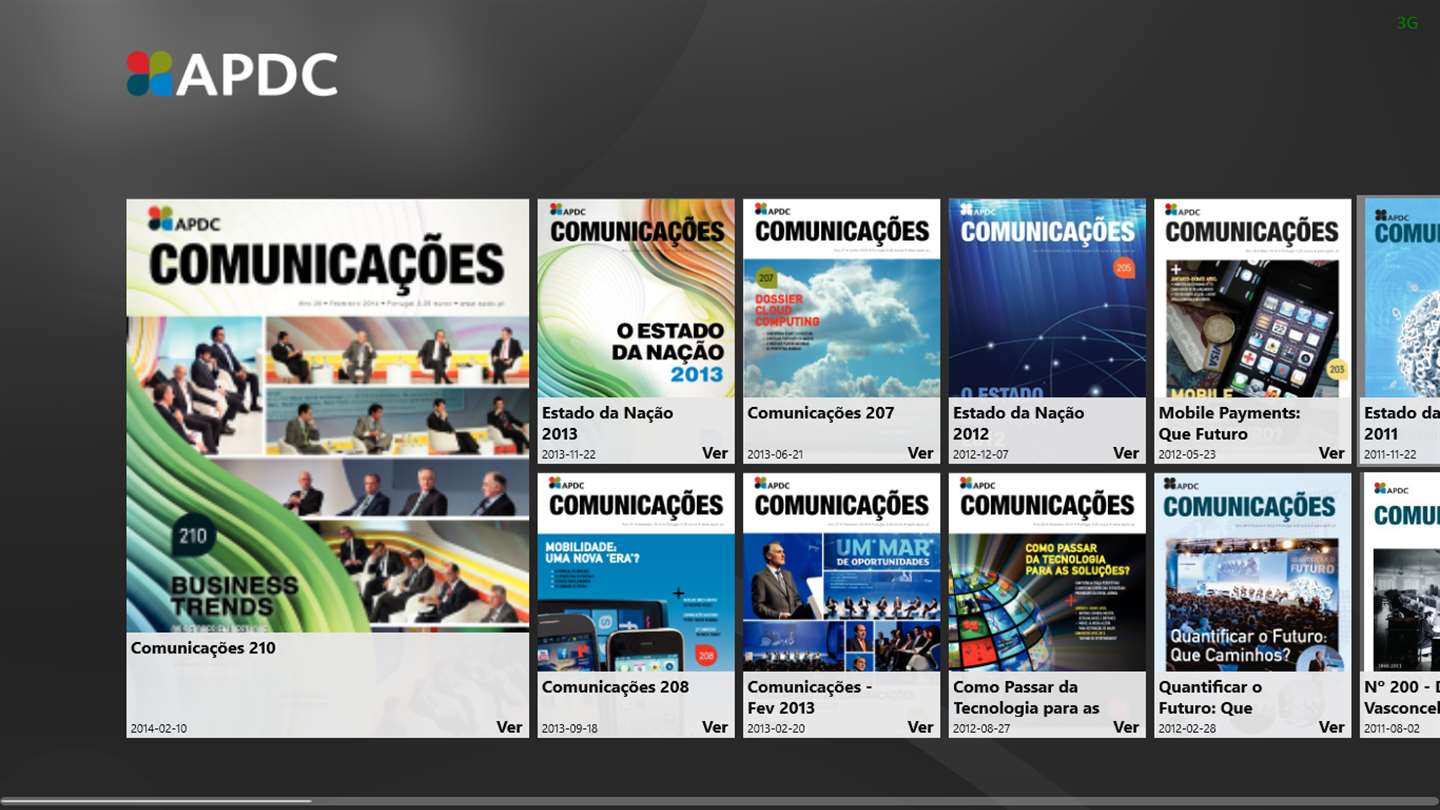Select the title Comunicações 207
1440x810 pixels.
pyautogui.click(x=821, y=413)
